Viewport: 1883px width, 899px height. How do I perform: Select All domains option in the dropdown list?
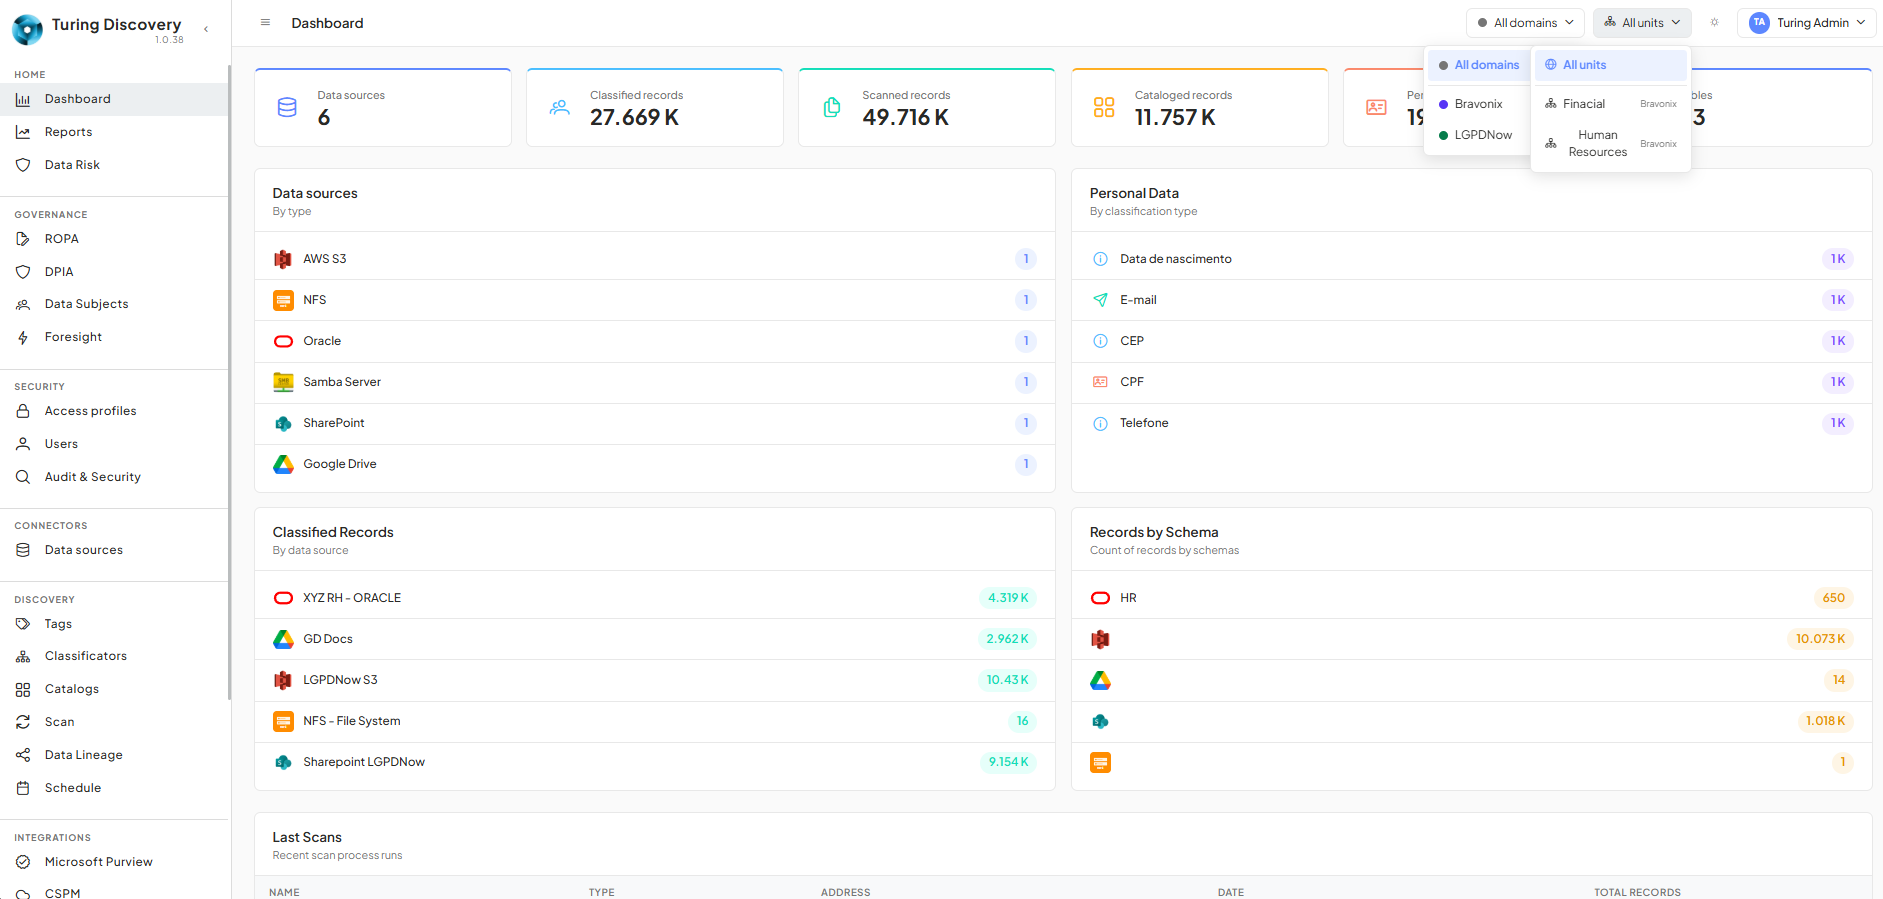1478,65
